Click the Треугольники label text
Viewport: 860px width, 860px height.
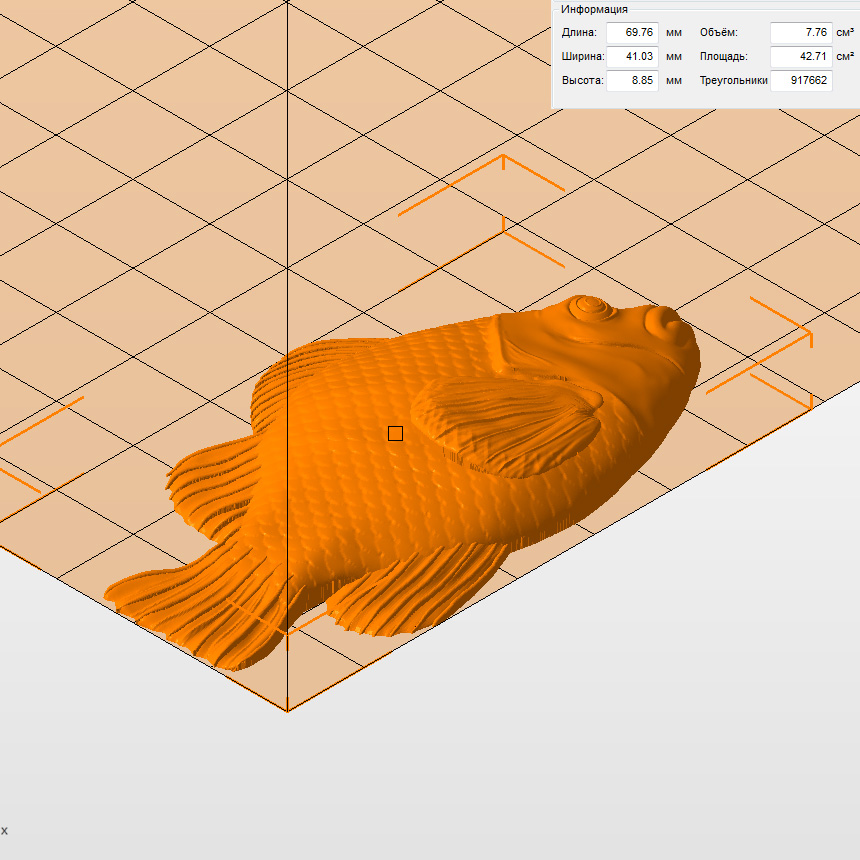coord(733,80)
